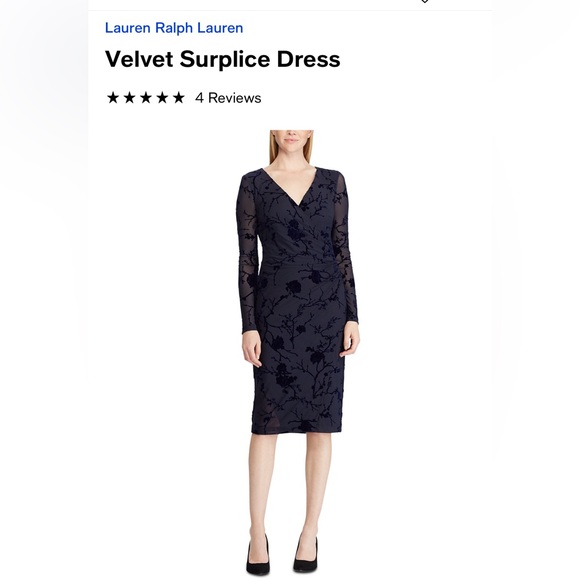Click the hem of the dress skirt
This screenshot has width=580, height=580.
pyautogui.click(x=297, y=427)
